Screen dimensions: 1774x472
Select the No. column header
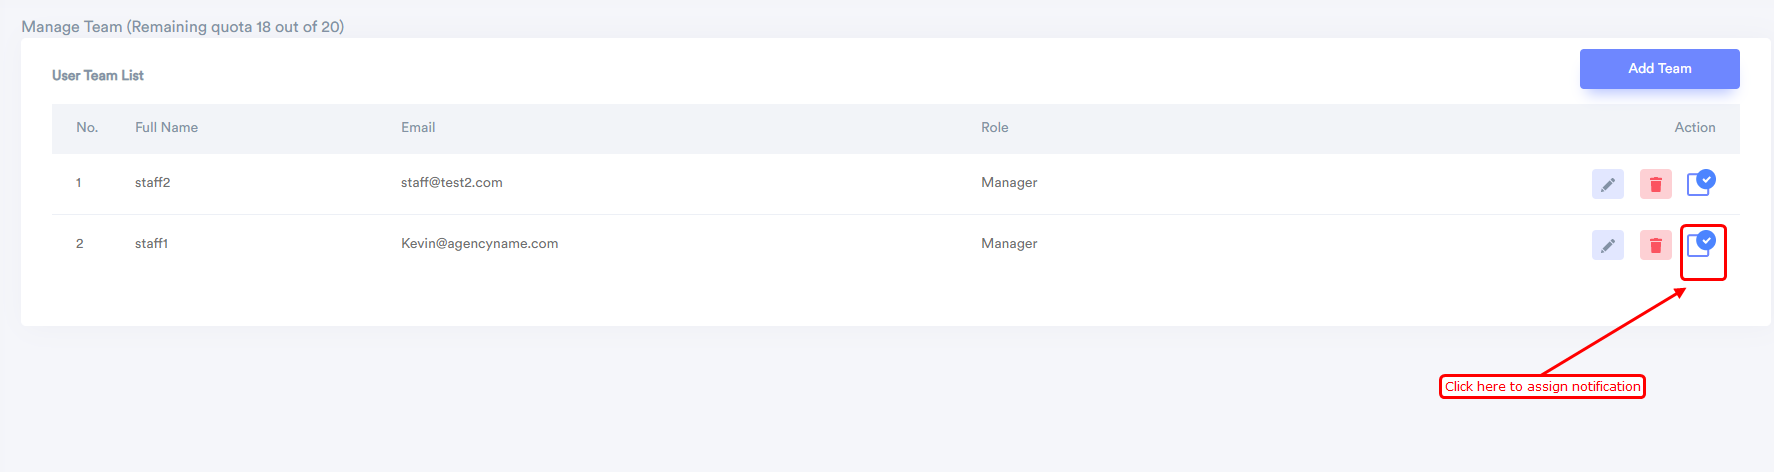coord(87,128)
